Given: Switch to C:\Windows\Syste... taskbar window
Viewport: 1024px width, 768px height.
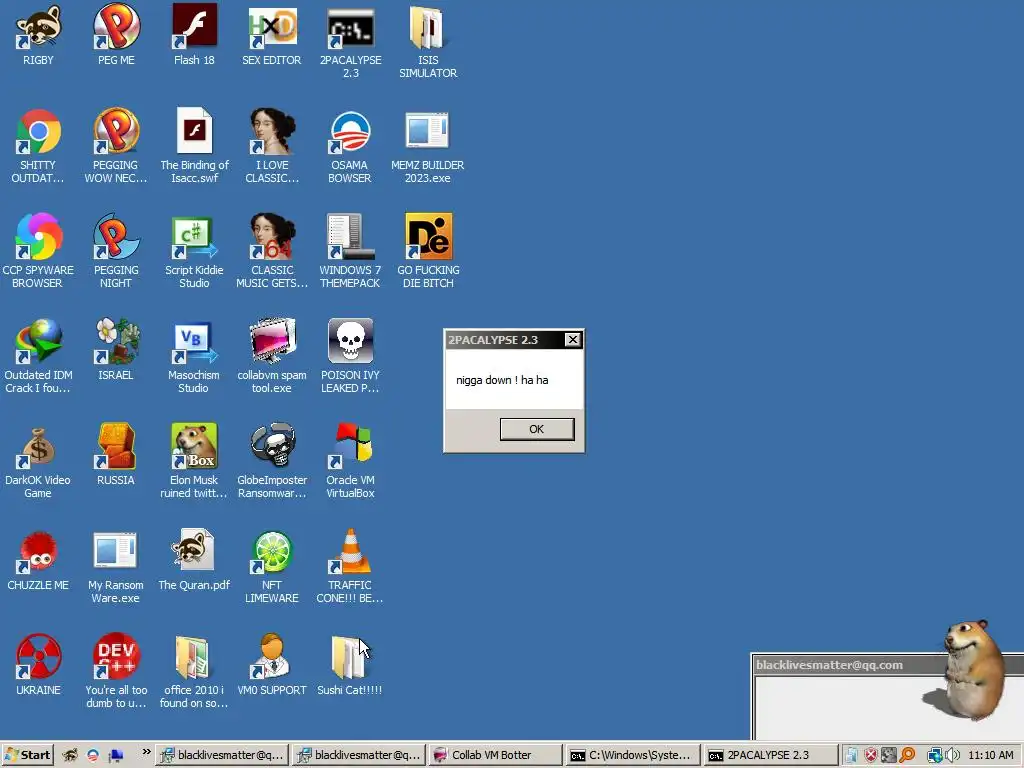Looking at the screenshot, I should pyautogui.click(x=632, y=755).
